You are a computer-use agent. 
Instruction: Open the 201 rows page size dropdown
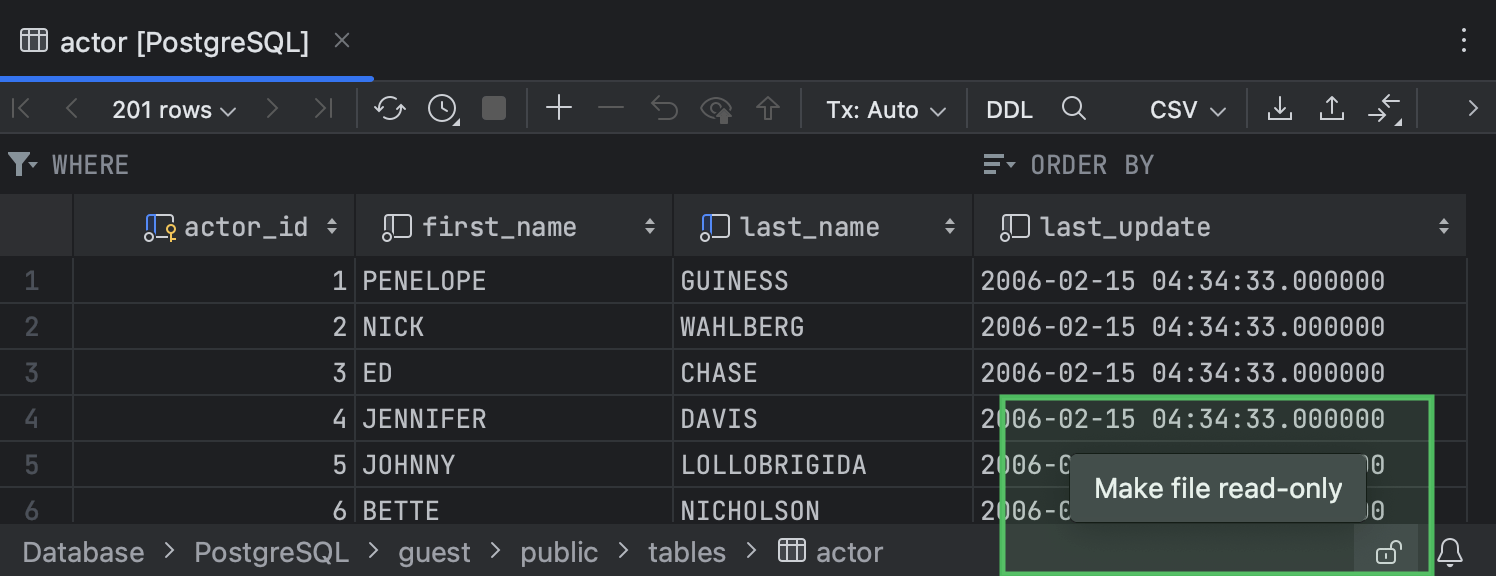click(x=174, y=109)
